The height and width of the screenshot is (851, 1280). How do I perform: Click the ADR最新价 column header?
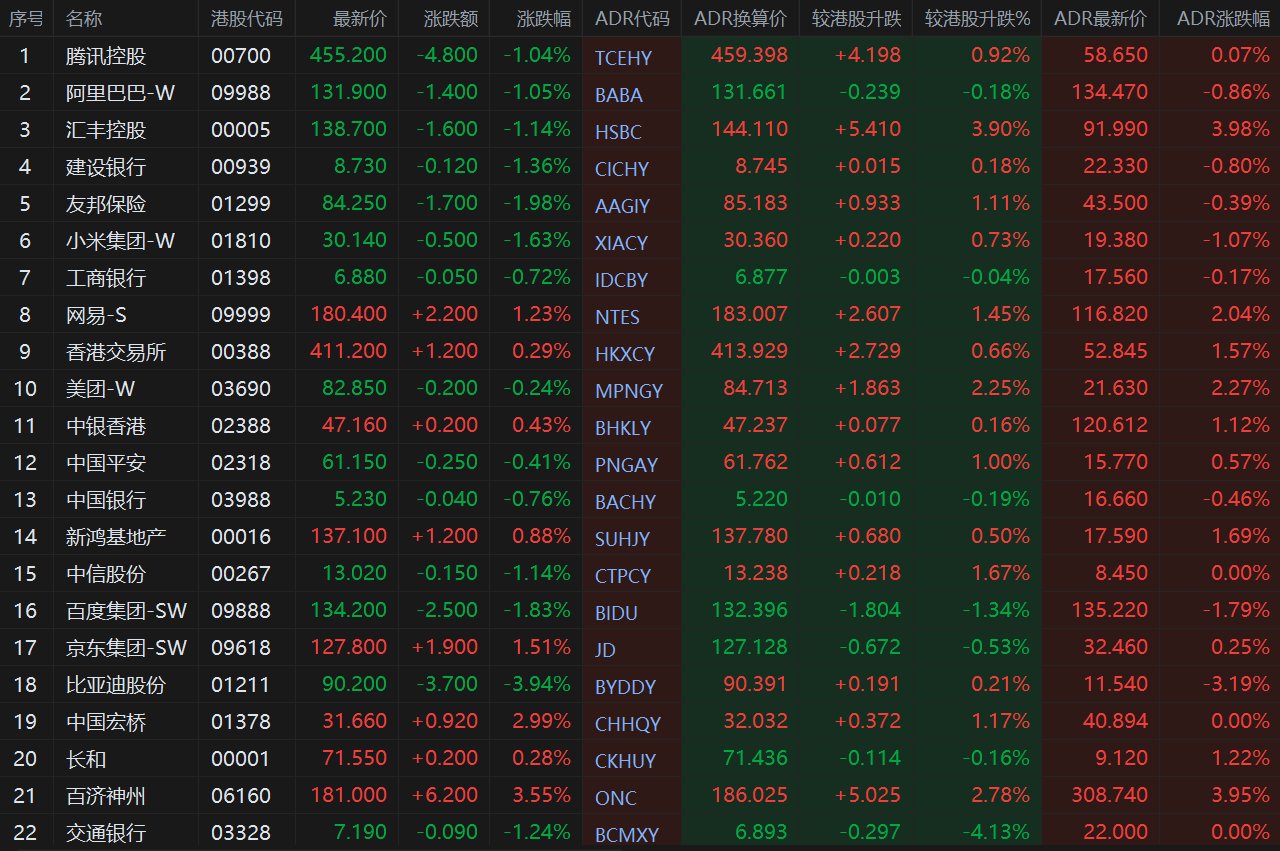pos(1101,18)
